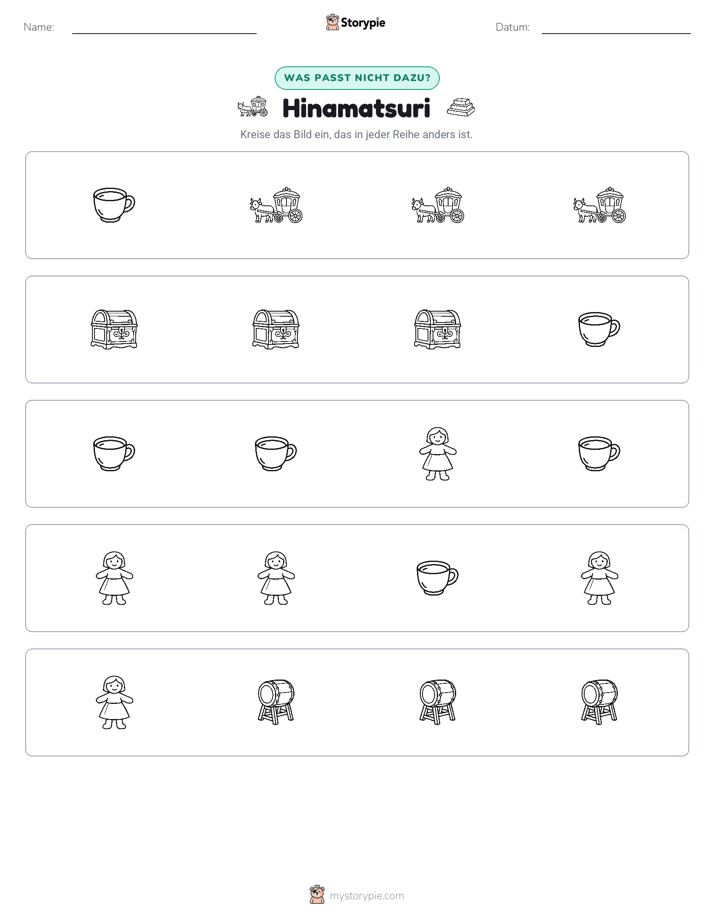Click the middle treasure chest in row two
714x924 pixels.
pos(276,329)
